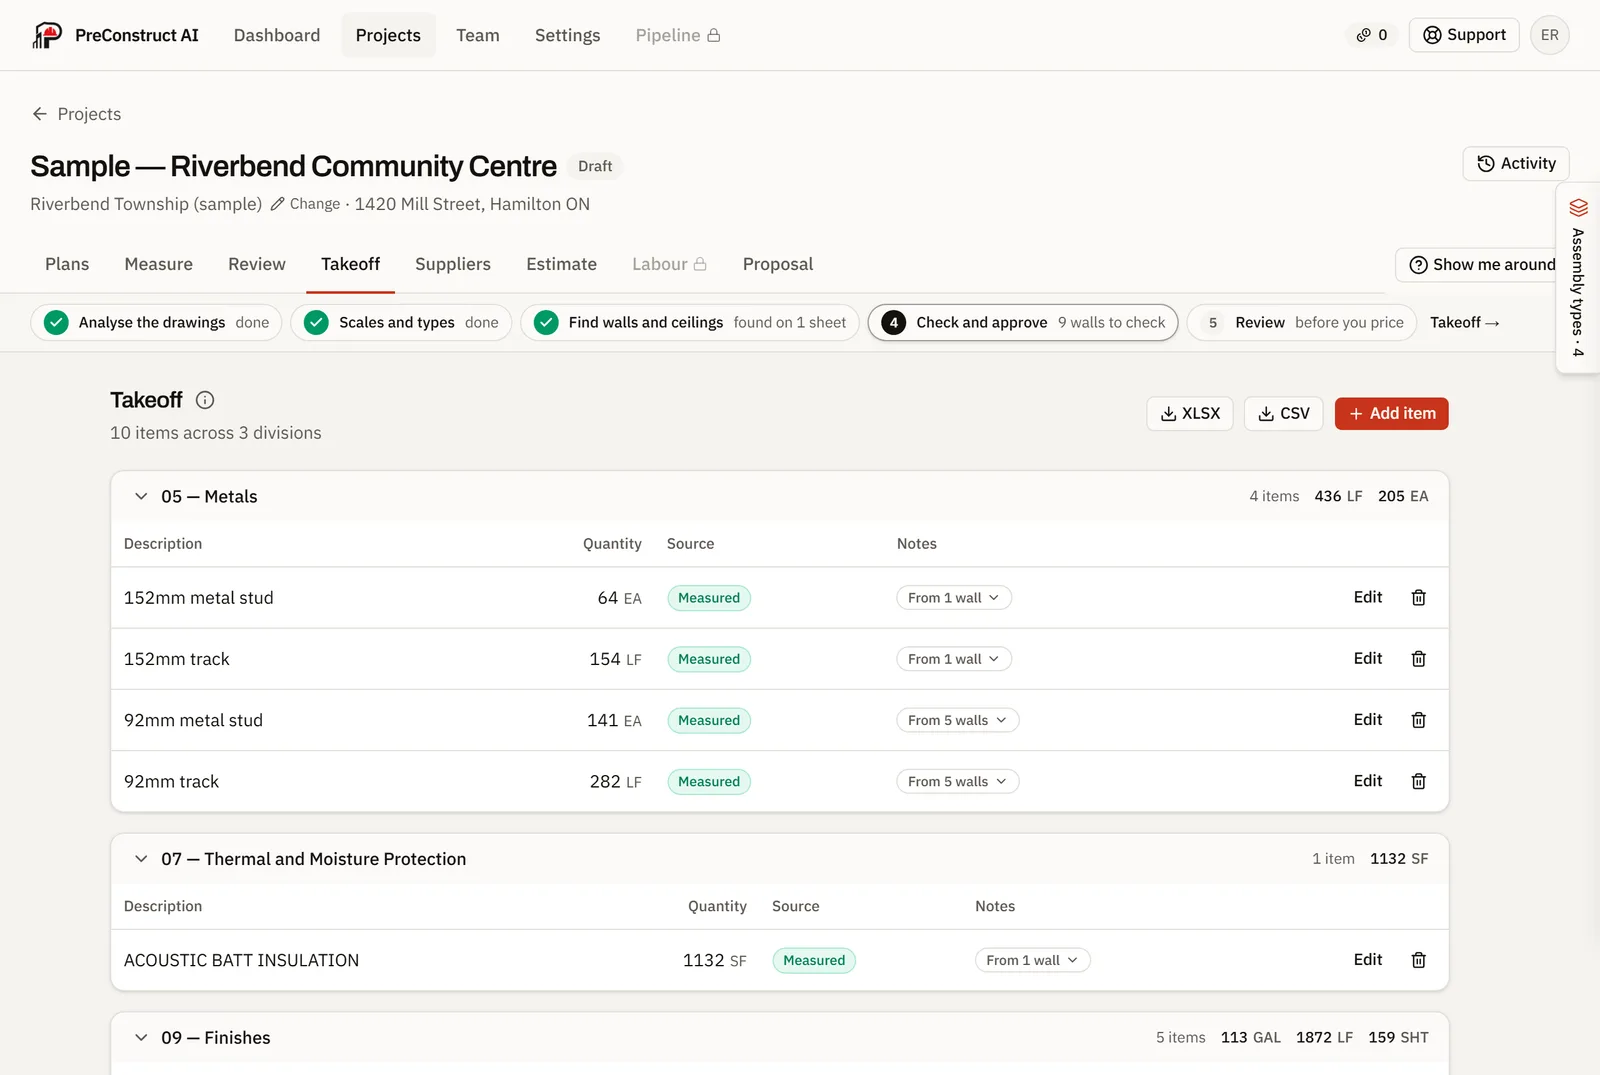Collapse the 07 — Thermal and Moisture Protection division
Screen dimensions: 1600x1075
point(141,859)
